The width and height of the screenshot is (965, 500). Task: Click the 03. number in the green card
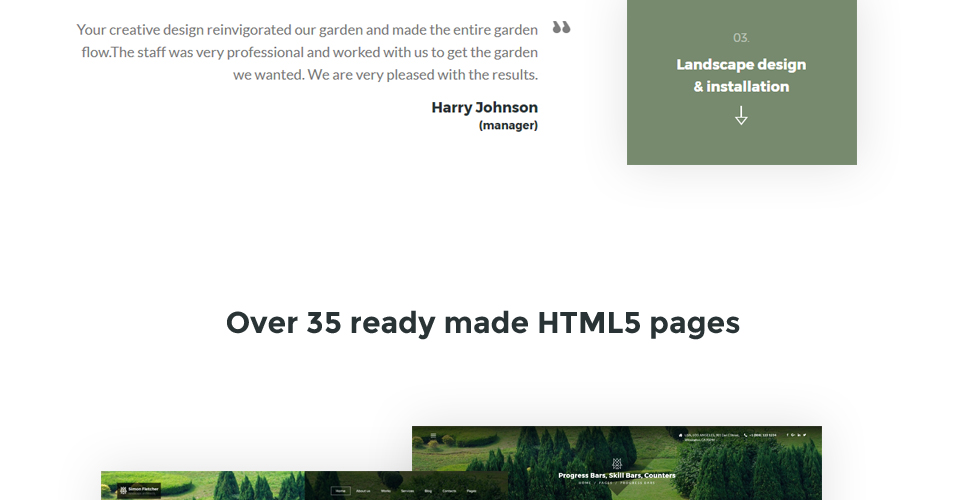coord(741,38)
